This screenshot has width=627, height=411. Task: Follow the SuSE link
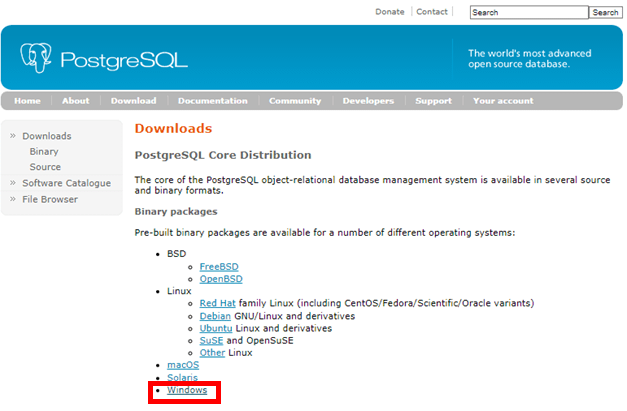[x=211, y=341]
